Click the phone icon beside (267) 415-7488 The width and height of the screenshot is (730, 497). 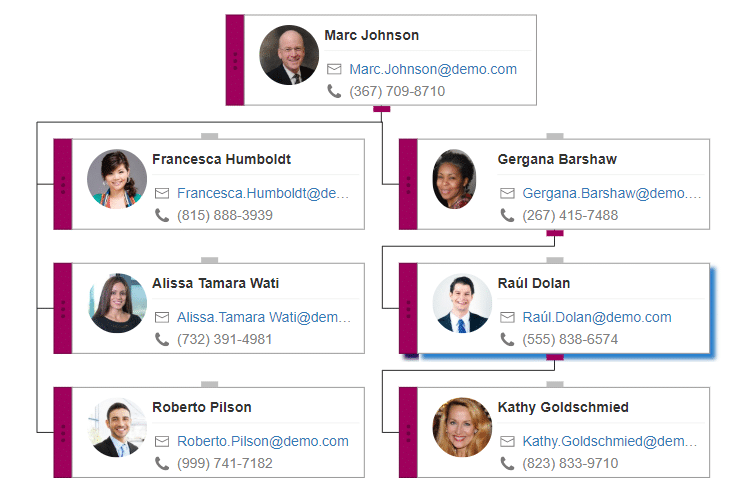[507, 215]
